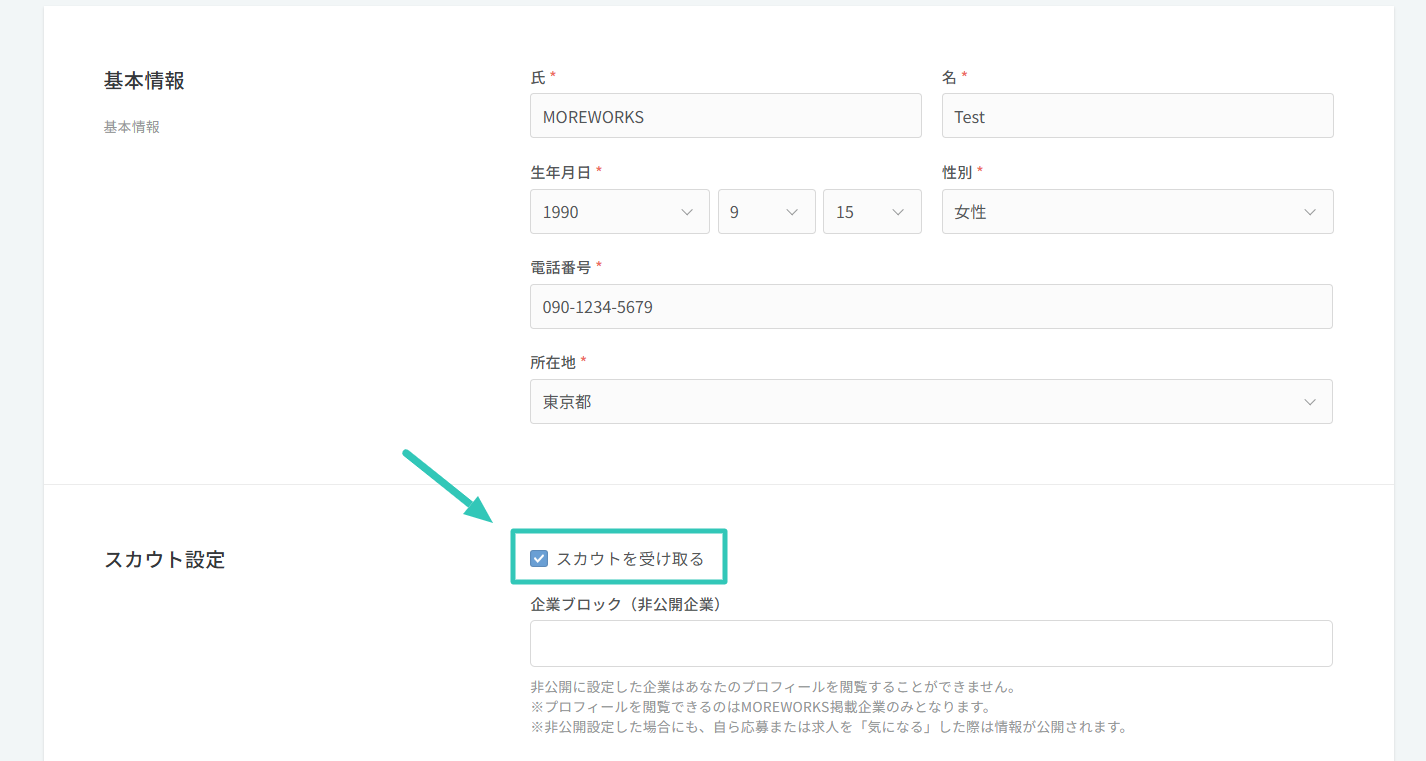
Task: Click the 所在地 label text
Action: tap(553, 362)
